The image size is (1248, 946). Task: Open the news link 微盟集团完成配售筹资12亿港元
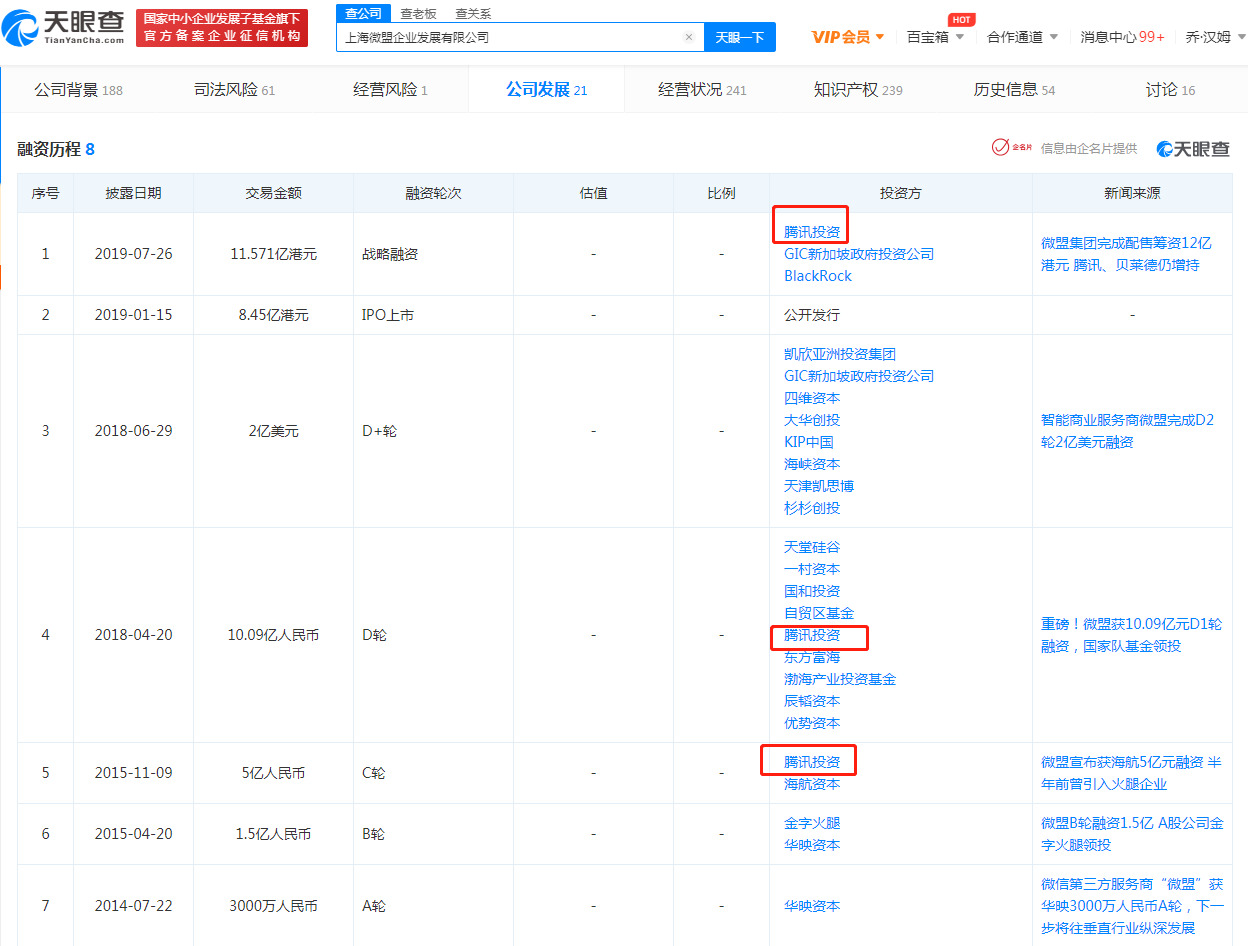1125,254
